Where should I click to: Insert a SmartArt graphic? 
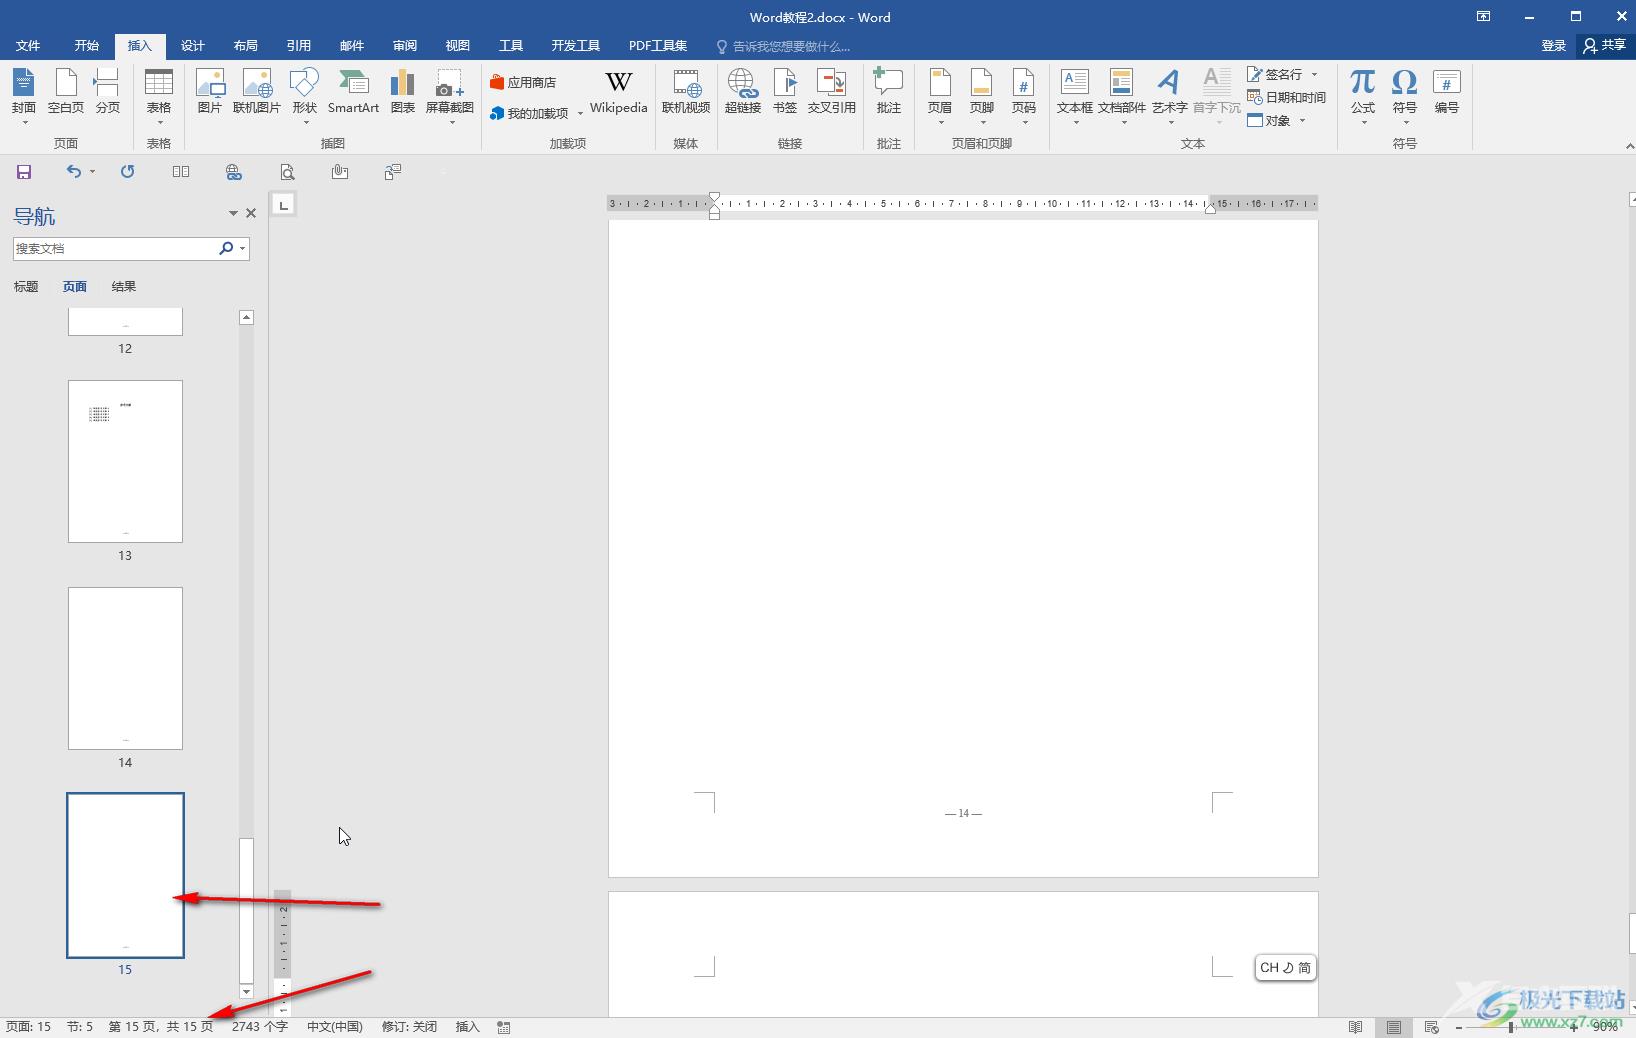(x=353, y=92)
